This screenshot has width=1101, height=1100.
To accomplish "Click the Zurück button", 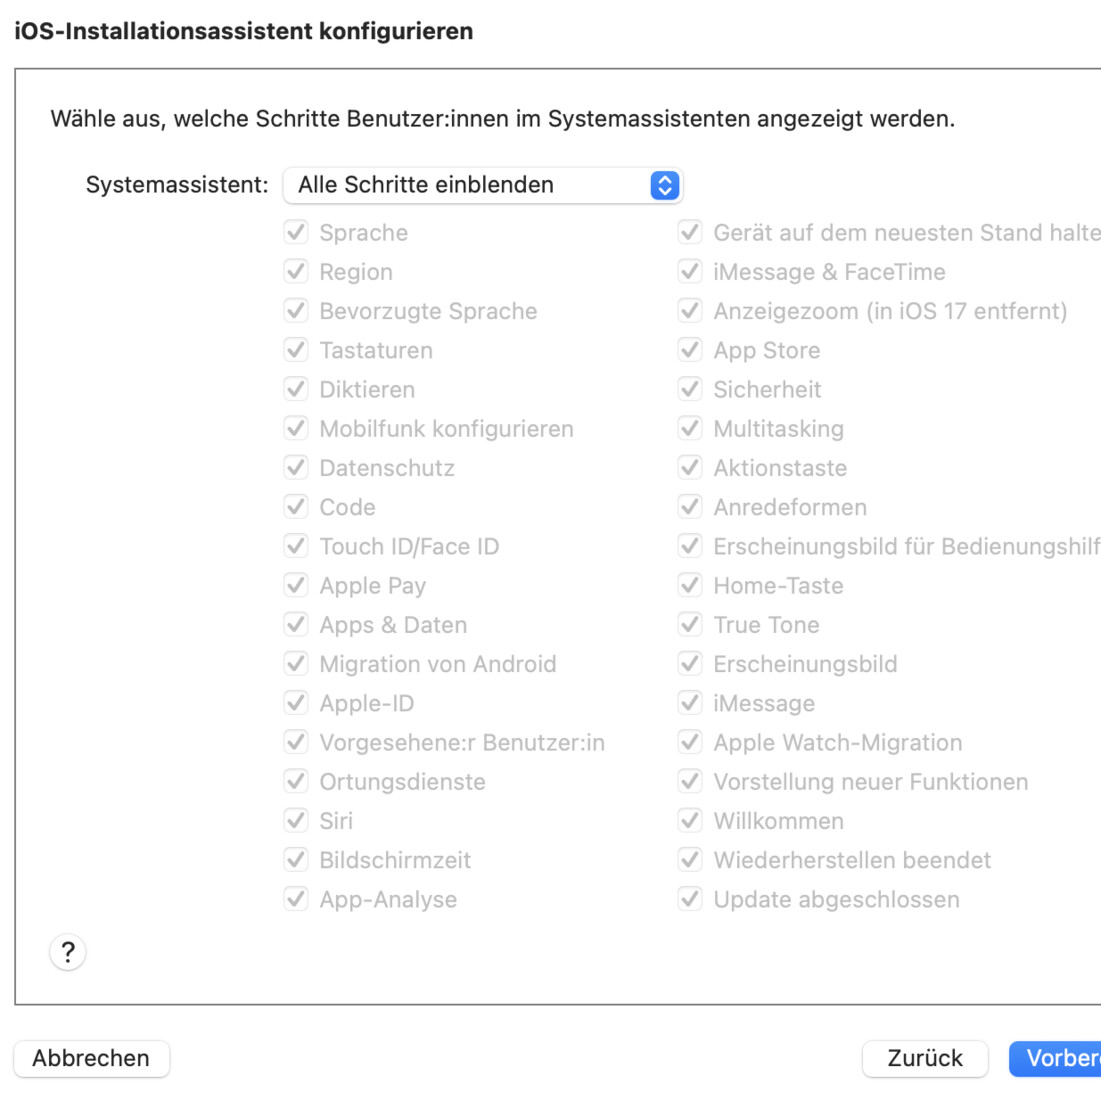I will coord(925,1058).
